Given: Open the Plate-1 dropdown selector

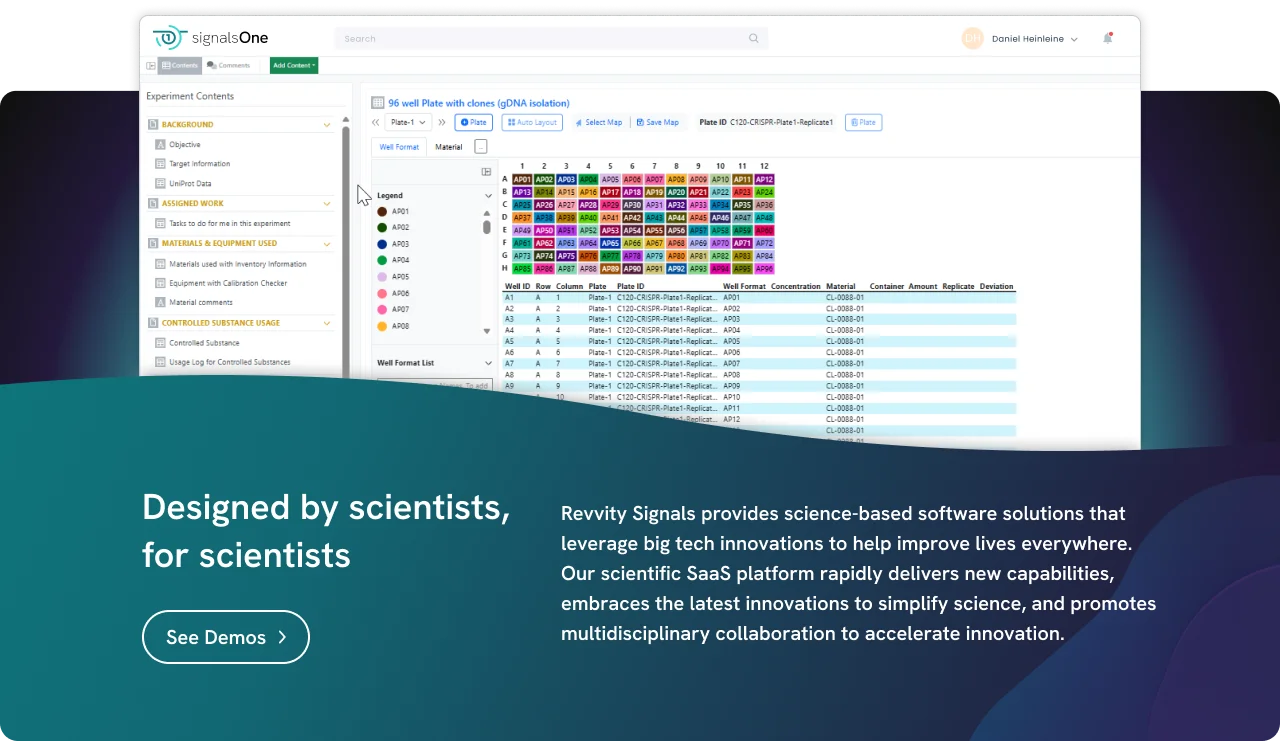Looking at the screenshot, I should pos(408,123).
